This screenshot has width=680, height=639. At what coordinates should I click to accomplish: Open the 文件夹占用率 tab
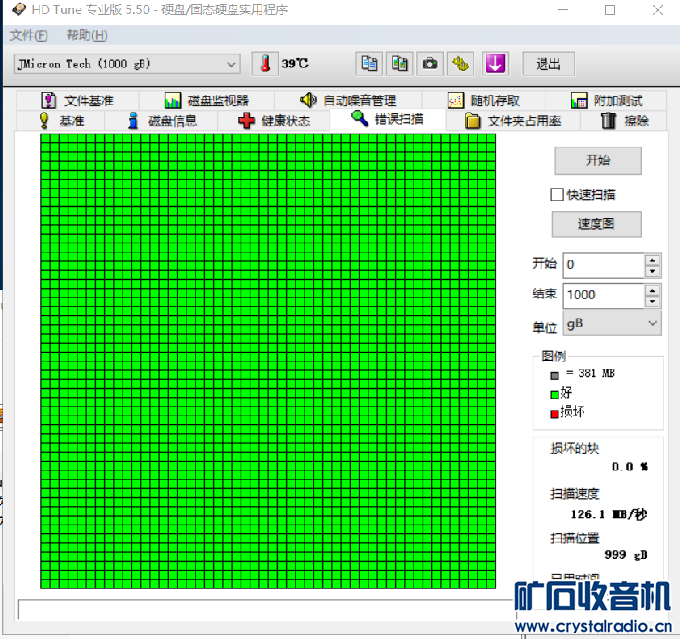coord(513,121)
